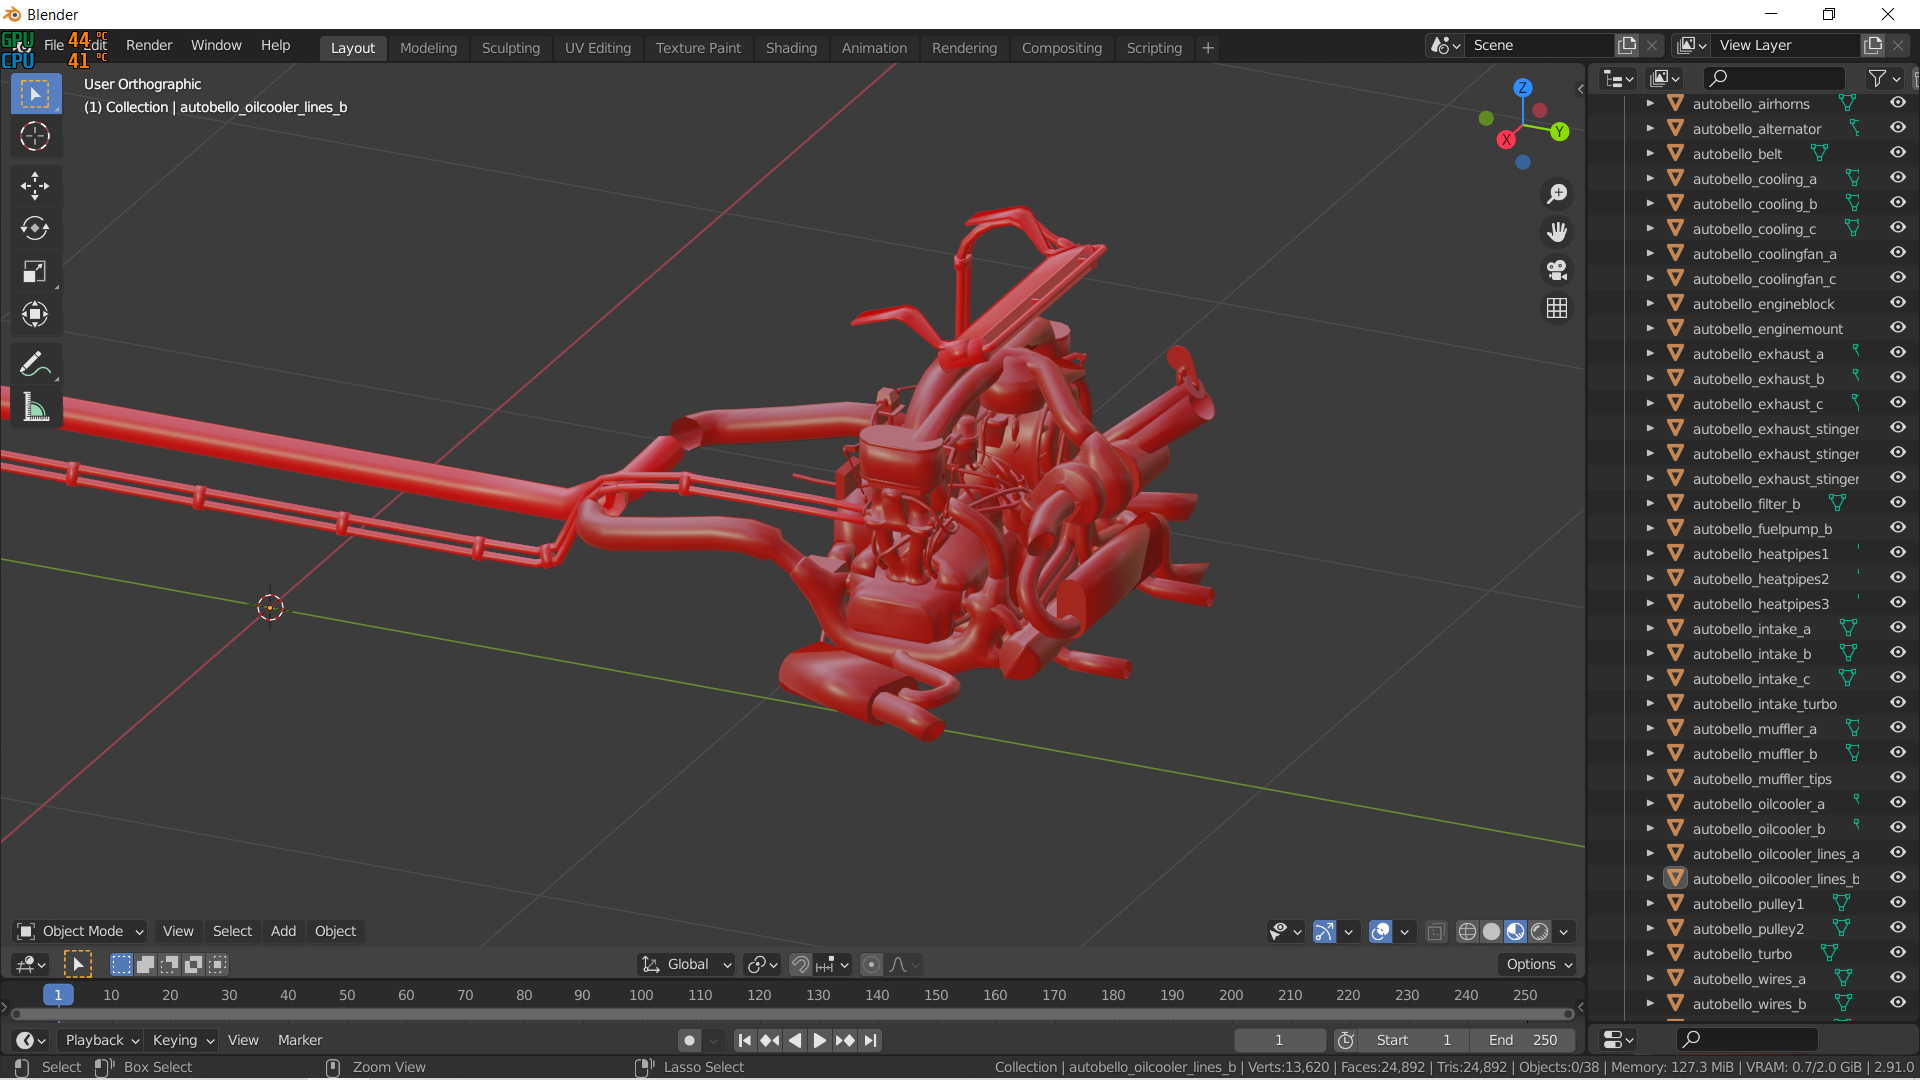Play the animation forward
This screenshot has width=1920, height=1080.
(819, 1040)
